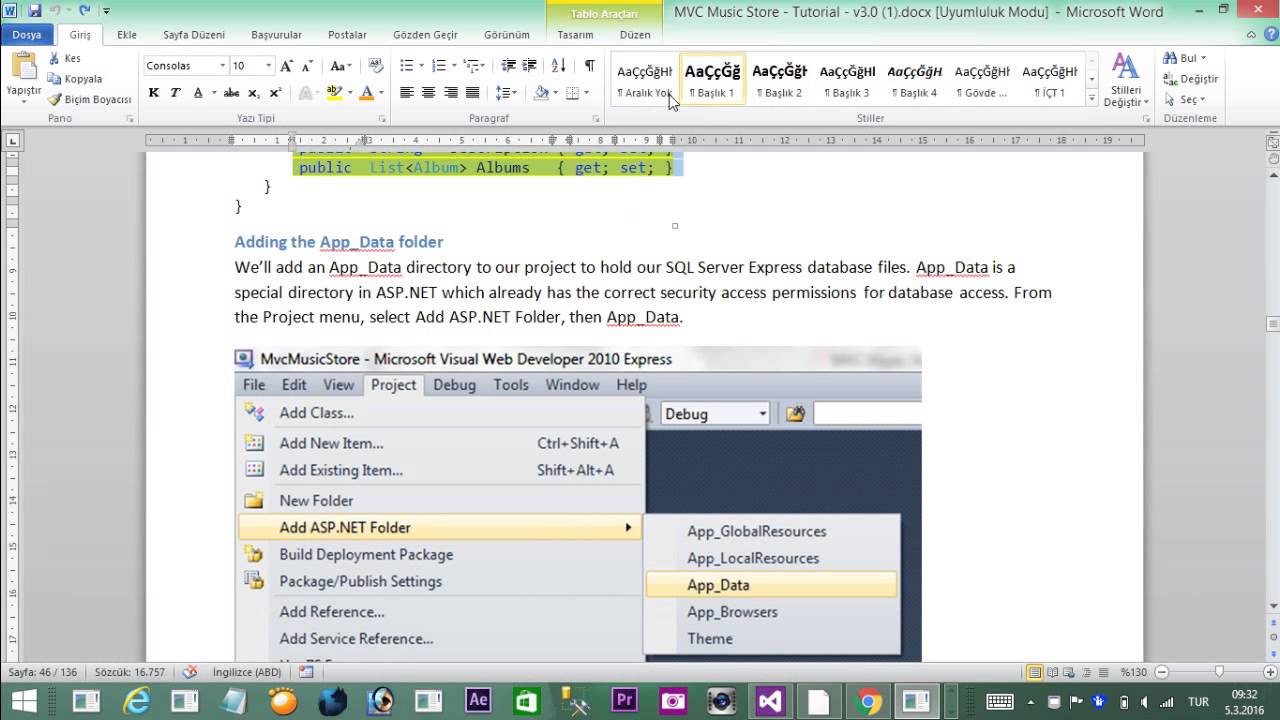Click the Değiştir replace button
The image size is (1280, 720).
[1190, 79]
